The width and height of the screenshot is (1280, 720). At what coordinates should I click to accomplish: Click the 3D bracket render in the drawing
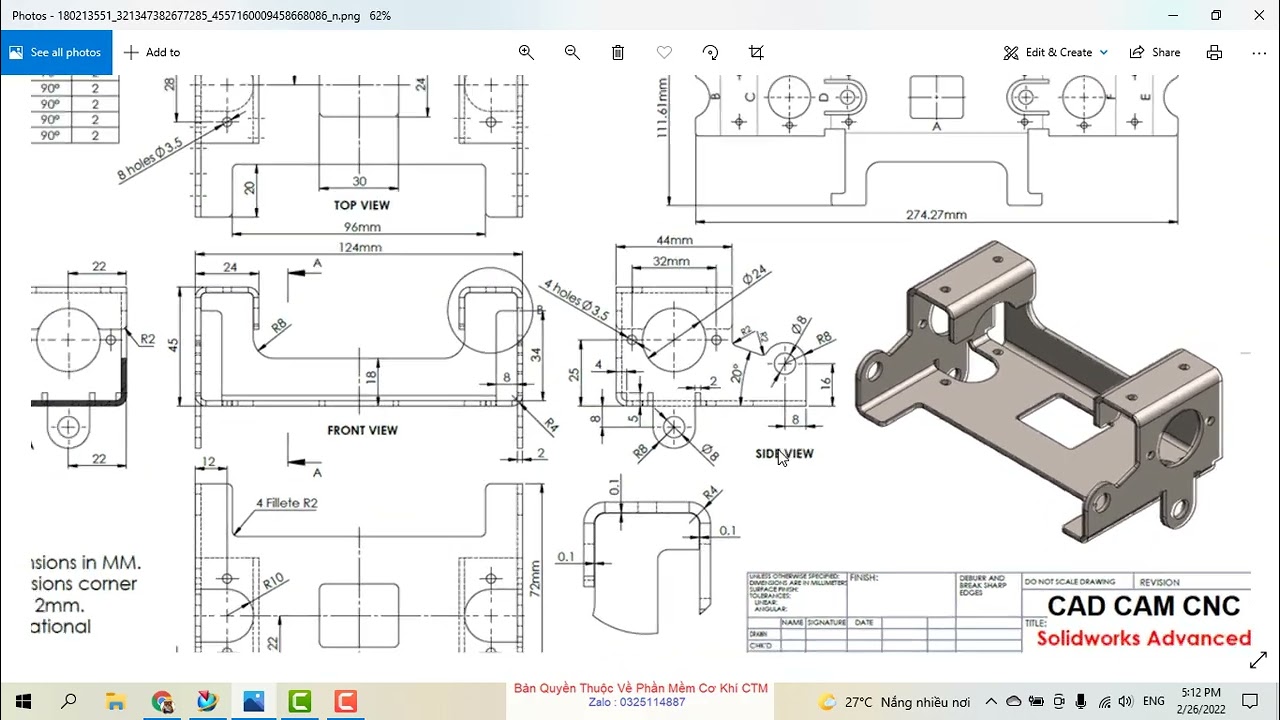point(1040,392)
